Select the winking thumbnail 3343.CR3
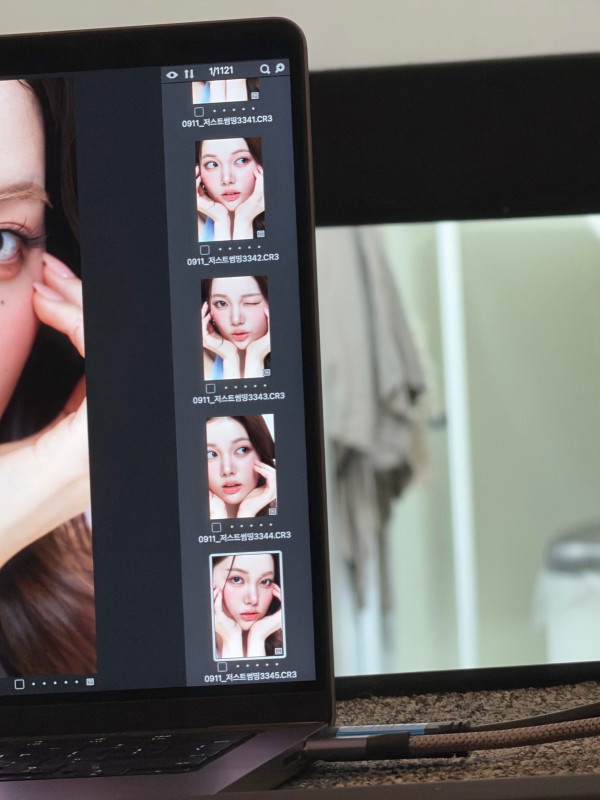Image resolution: width=600 pixels, height=800 pixels. [236, 328]
